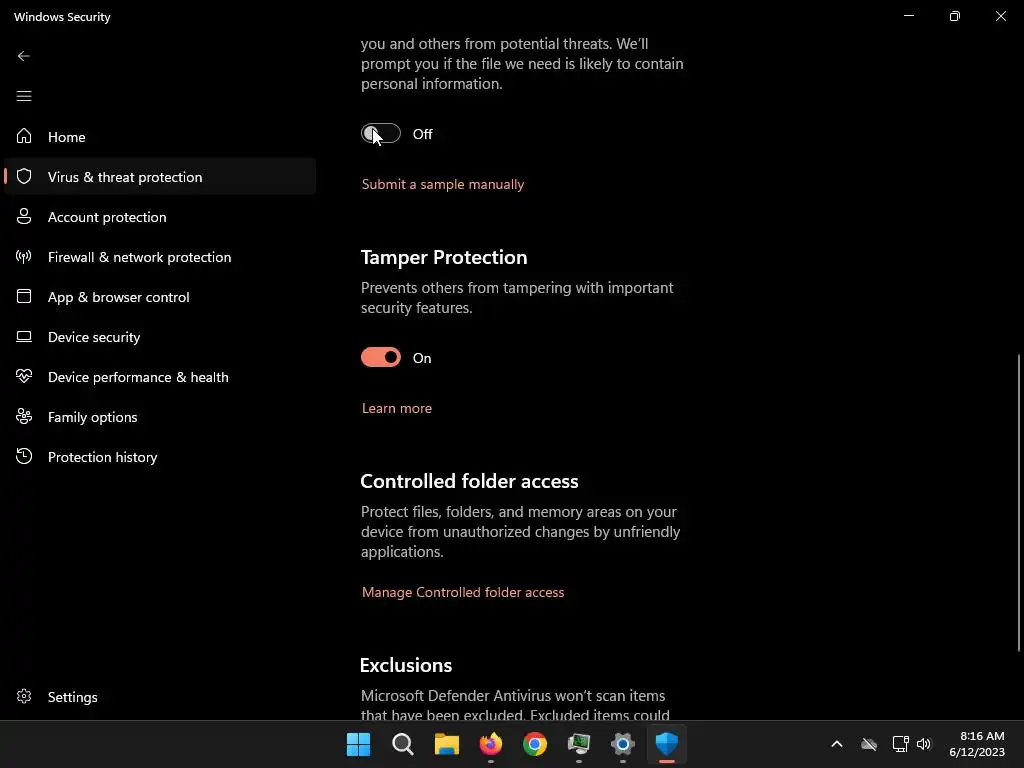This screenshot has width=1024, height=768.
Task: Turn off the Tamper Protection toggle
Action: (381, 357)
